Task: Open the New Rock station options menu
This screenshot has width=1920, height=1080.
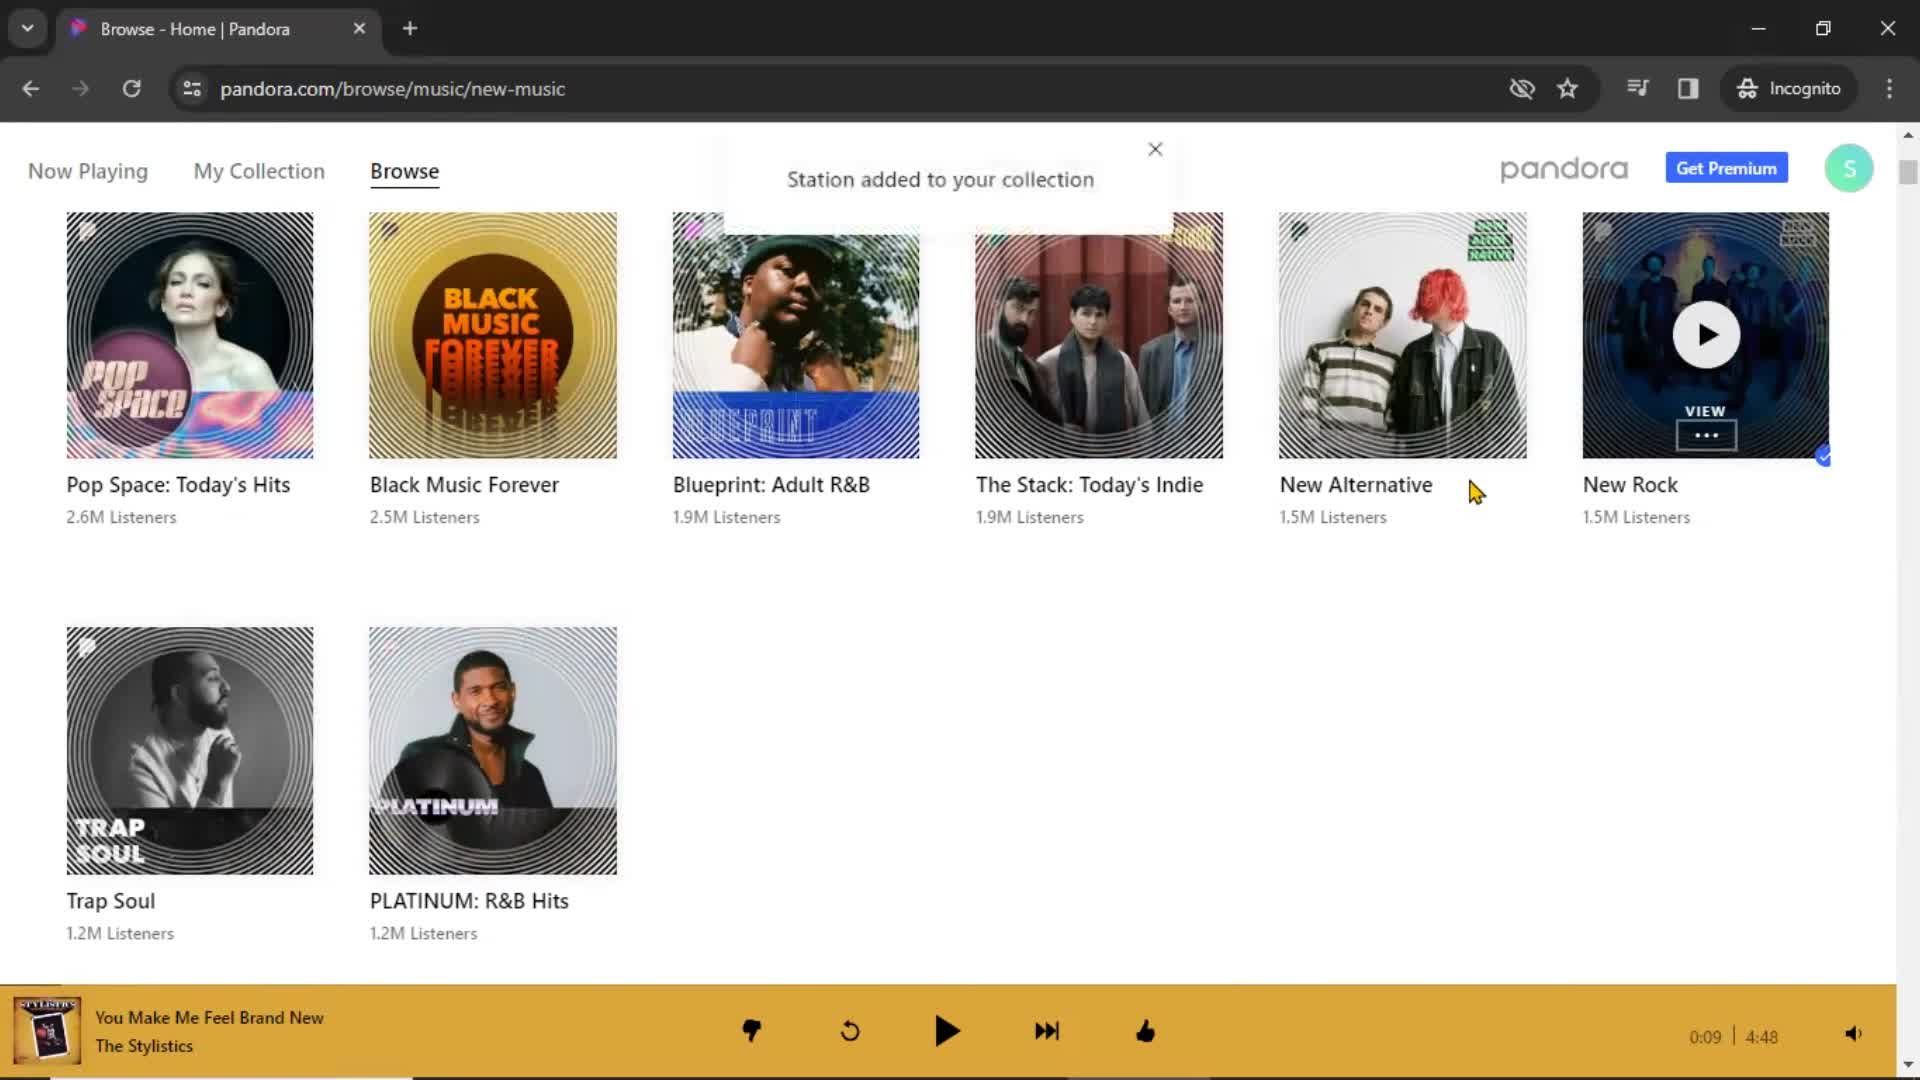Action: tap(1705, 435)
